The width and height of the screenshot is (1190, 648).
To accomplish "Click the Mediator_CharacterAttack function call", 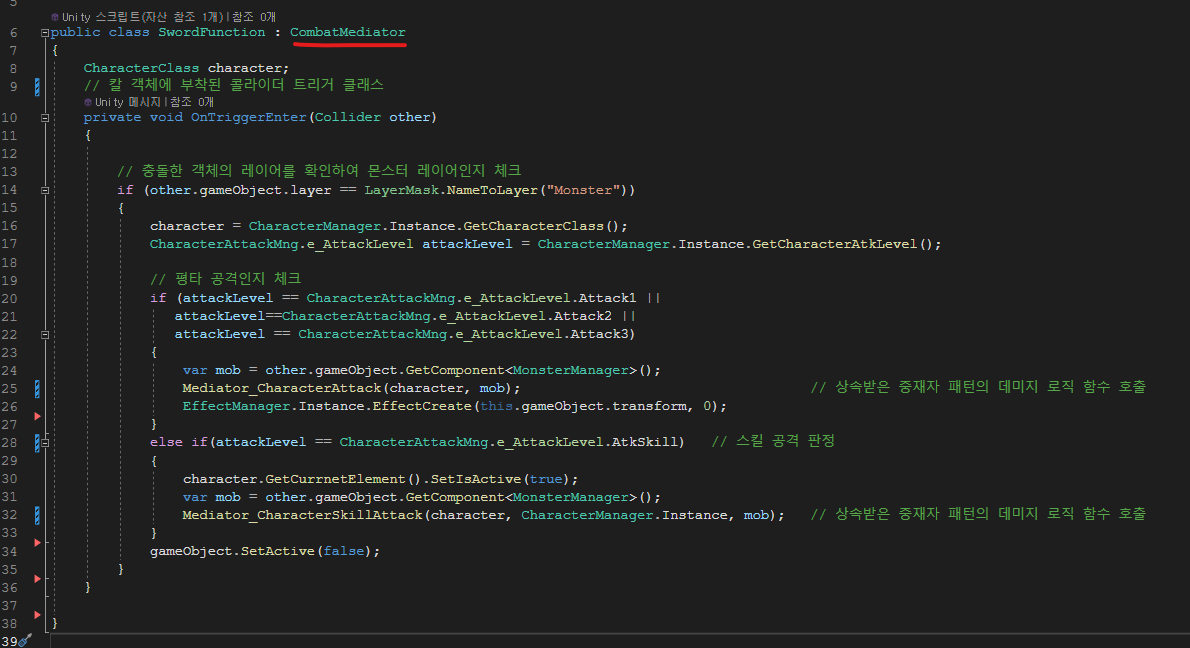I will tap(282, 388).
